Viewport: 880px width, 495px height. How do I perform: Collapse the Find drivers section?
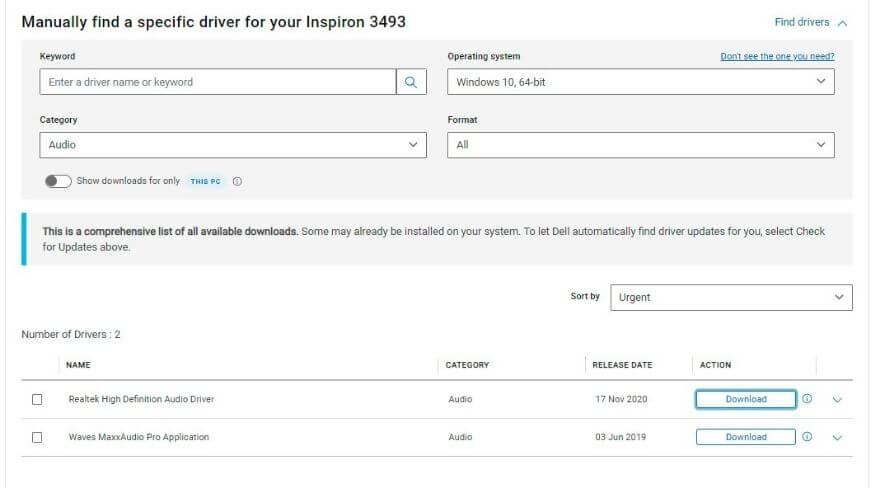(x=811, y=22)
